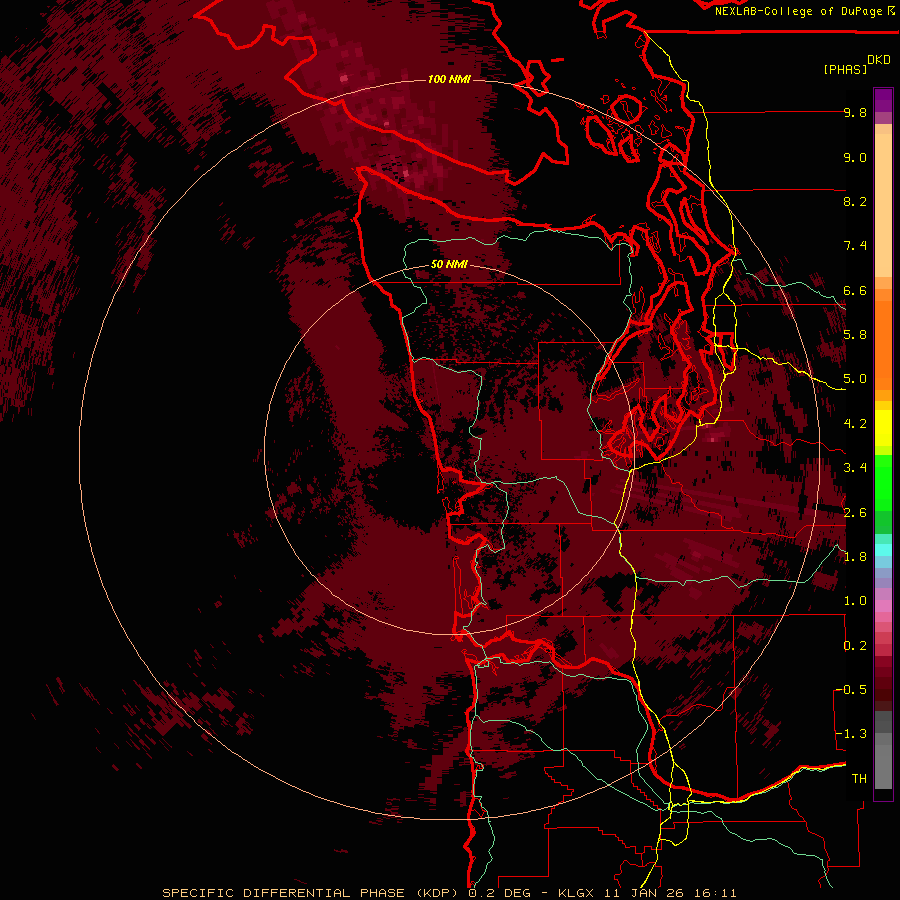Click the 2.6 value on color scale
This screenshot has height=900, width=900.
point(855,512)
